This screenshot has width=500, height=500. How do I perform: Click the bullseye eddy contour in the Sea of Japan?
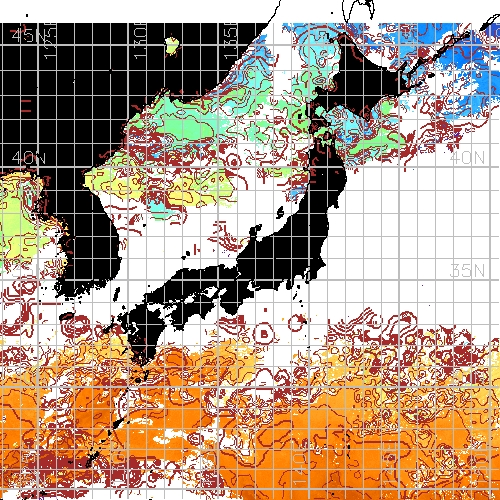tap(233, 162)
